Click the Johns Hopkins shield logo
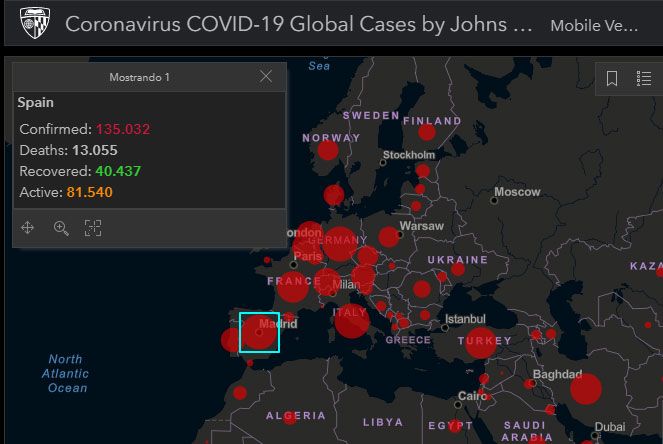Image resolution: width=663 pixels, height=444 pixels. [35, 23]
